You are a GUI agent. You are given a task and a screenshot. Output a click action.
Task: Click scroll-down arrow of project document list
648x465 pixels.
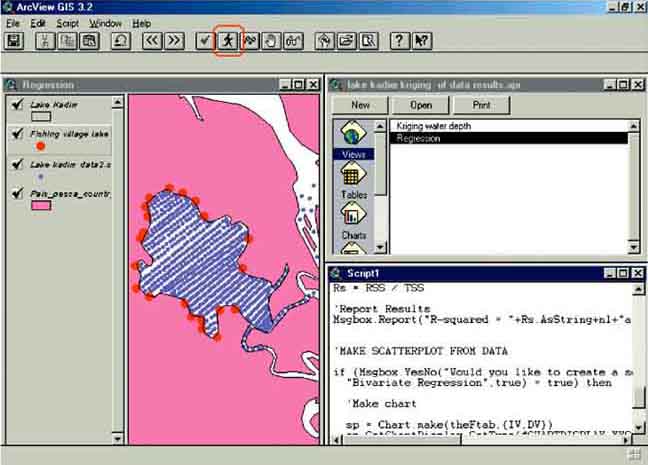tap(634, 247)
